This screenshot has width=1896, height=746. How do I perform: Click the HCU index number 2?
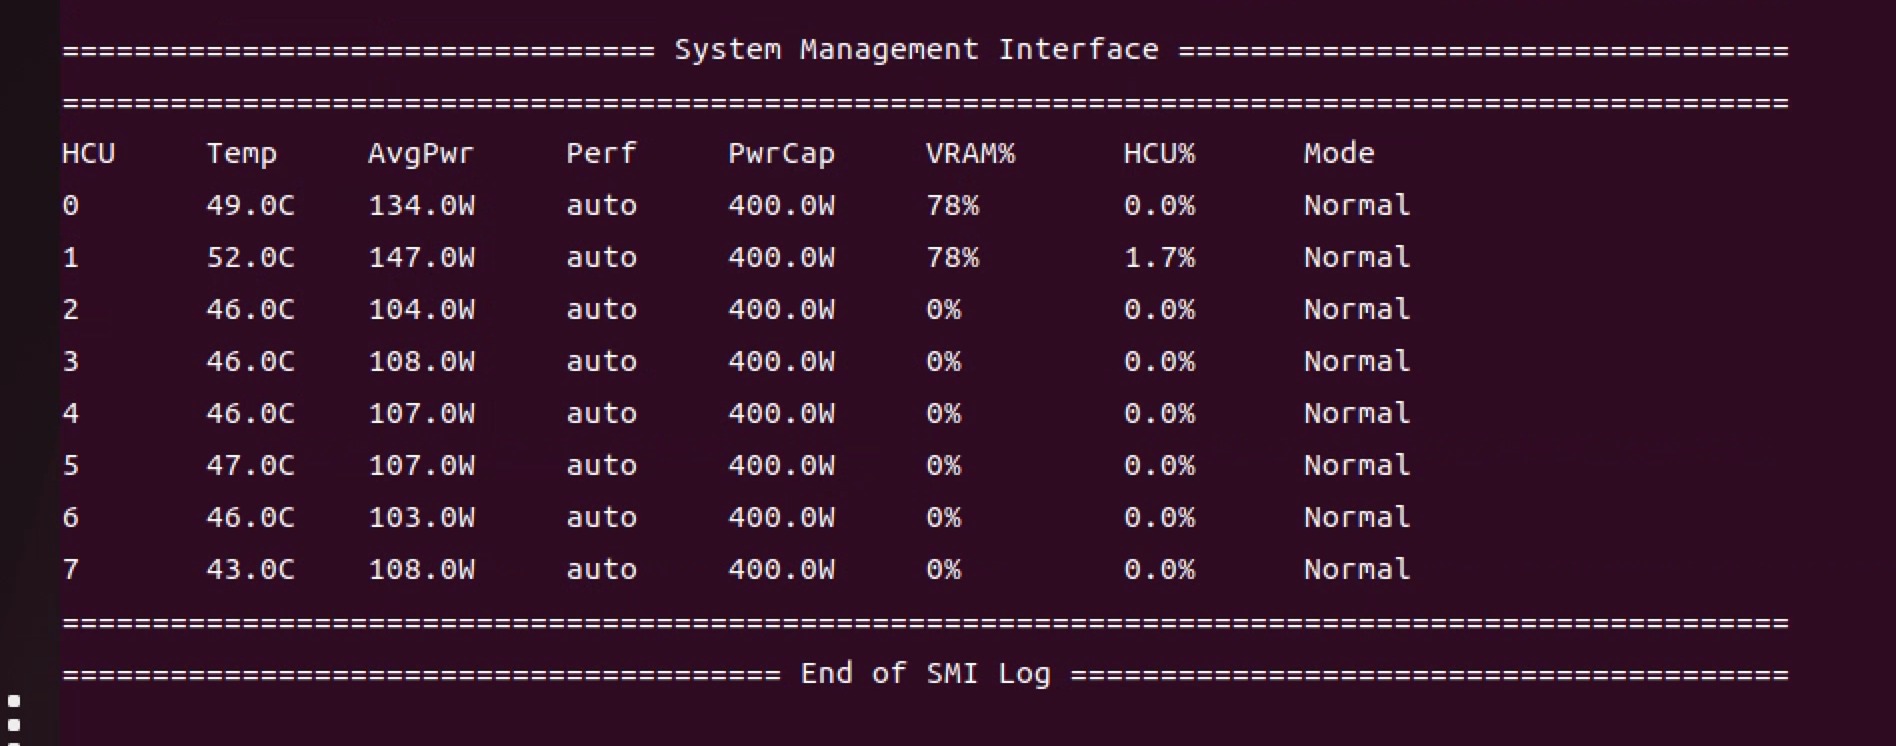coord(70,309)
